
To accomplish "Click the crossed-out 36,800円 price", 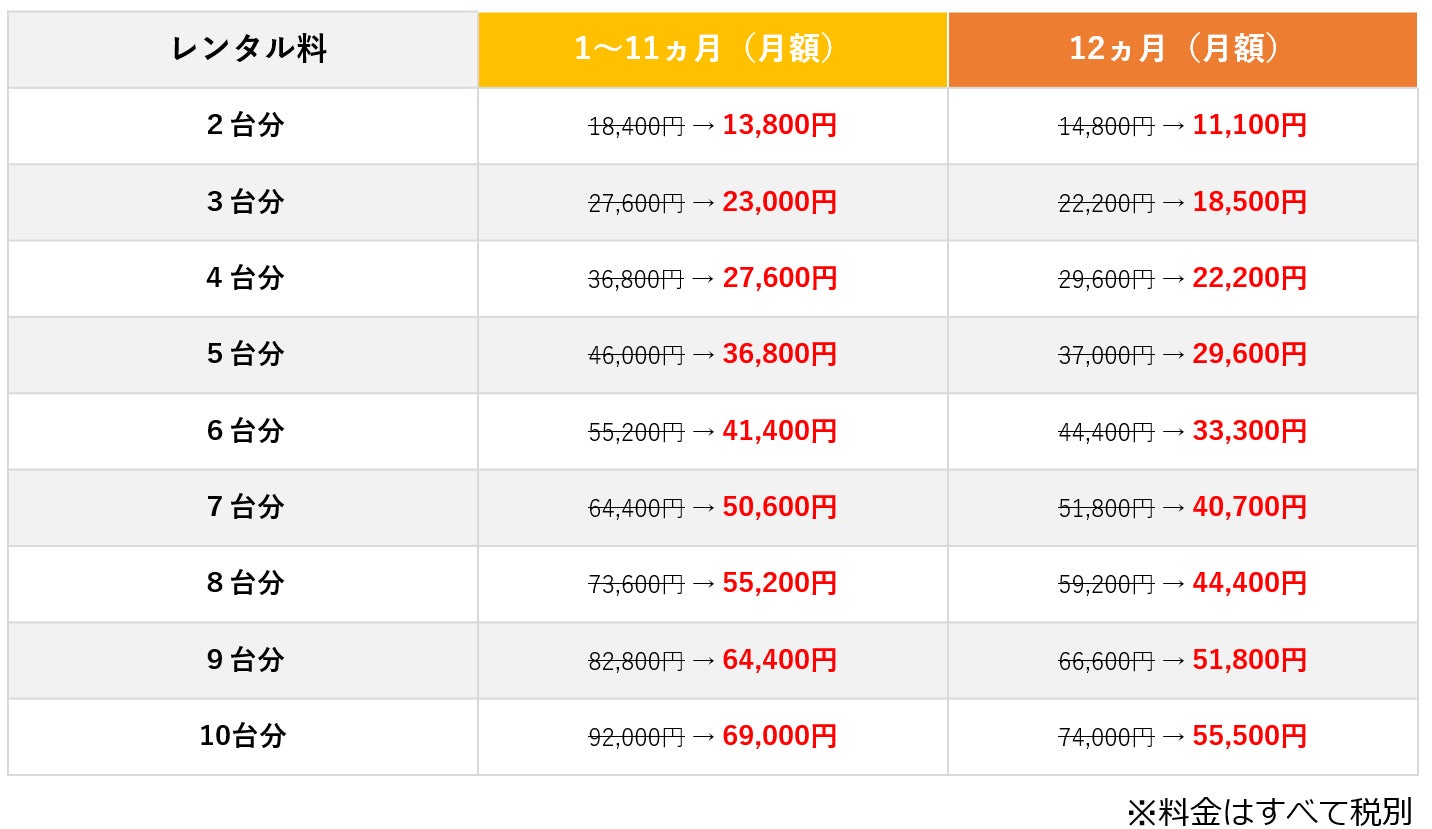I will click(x=636, y=280).
